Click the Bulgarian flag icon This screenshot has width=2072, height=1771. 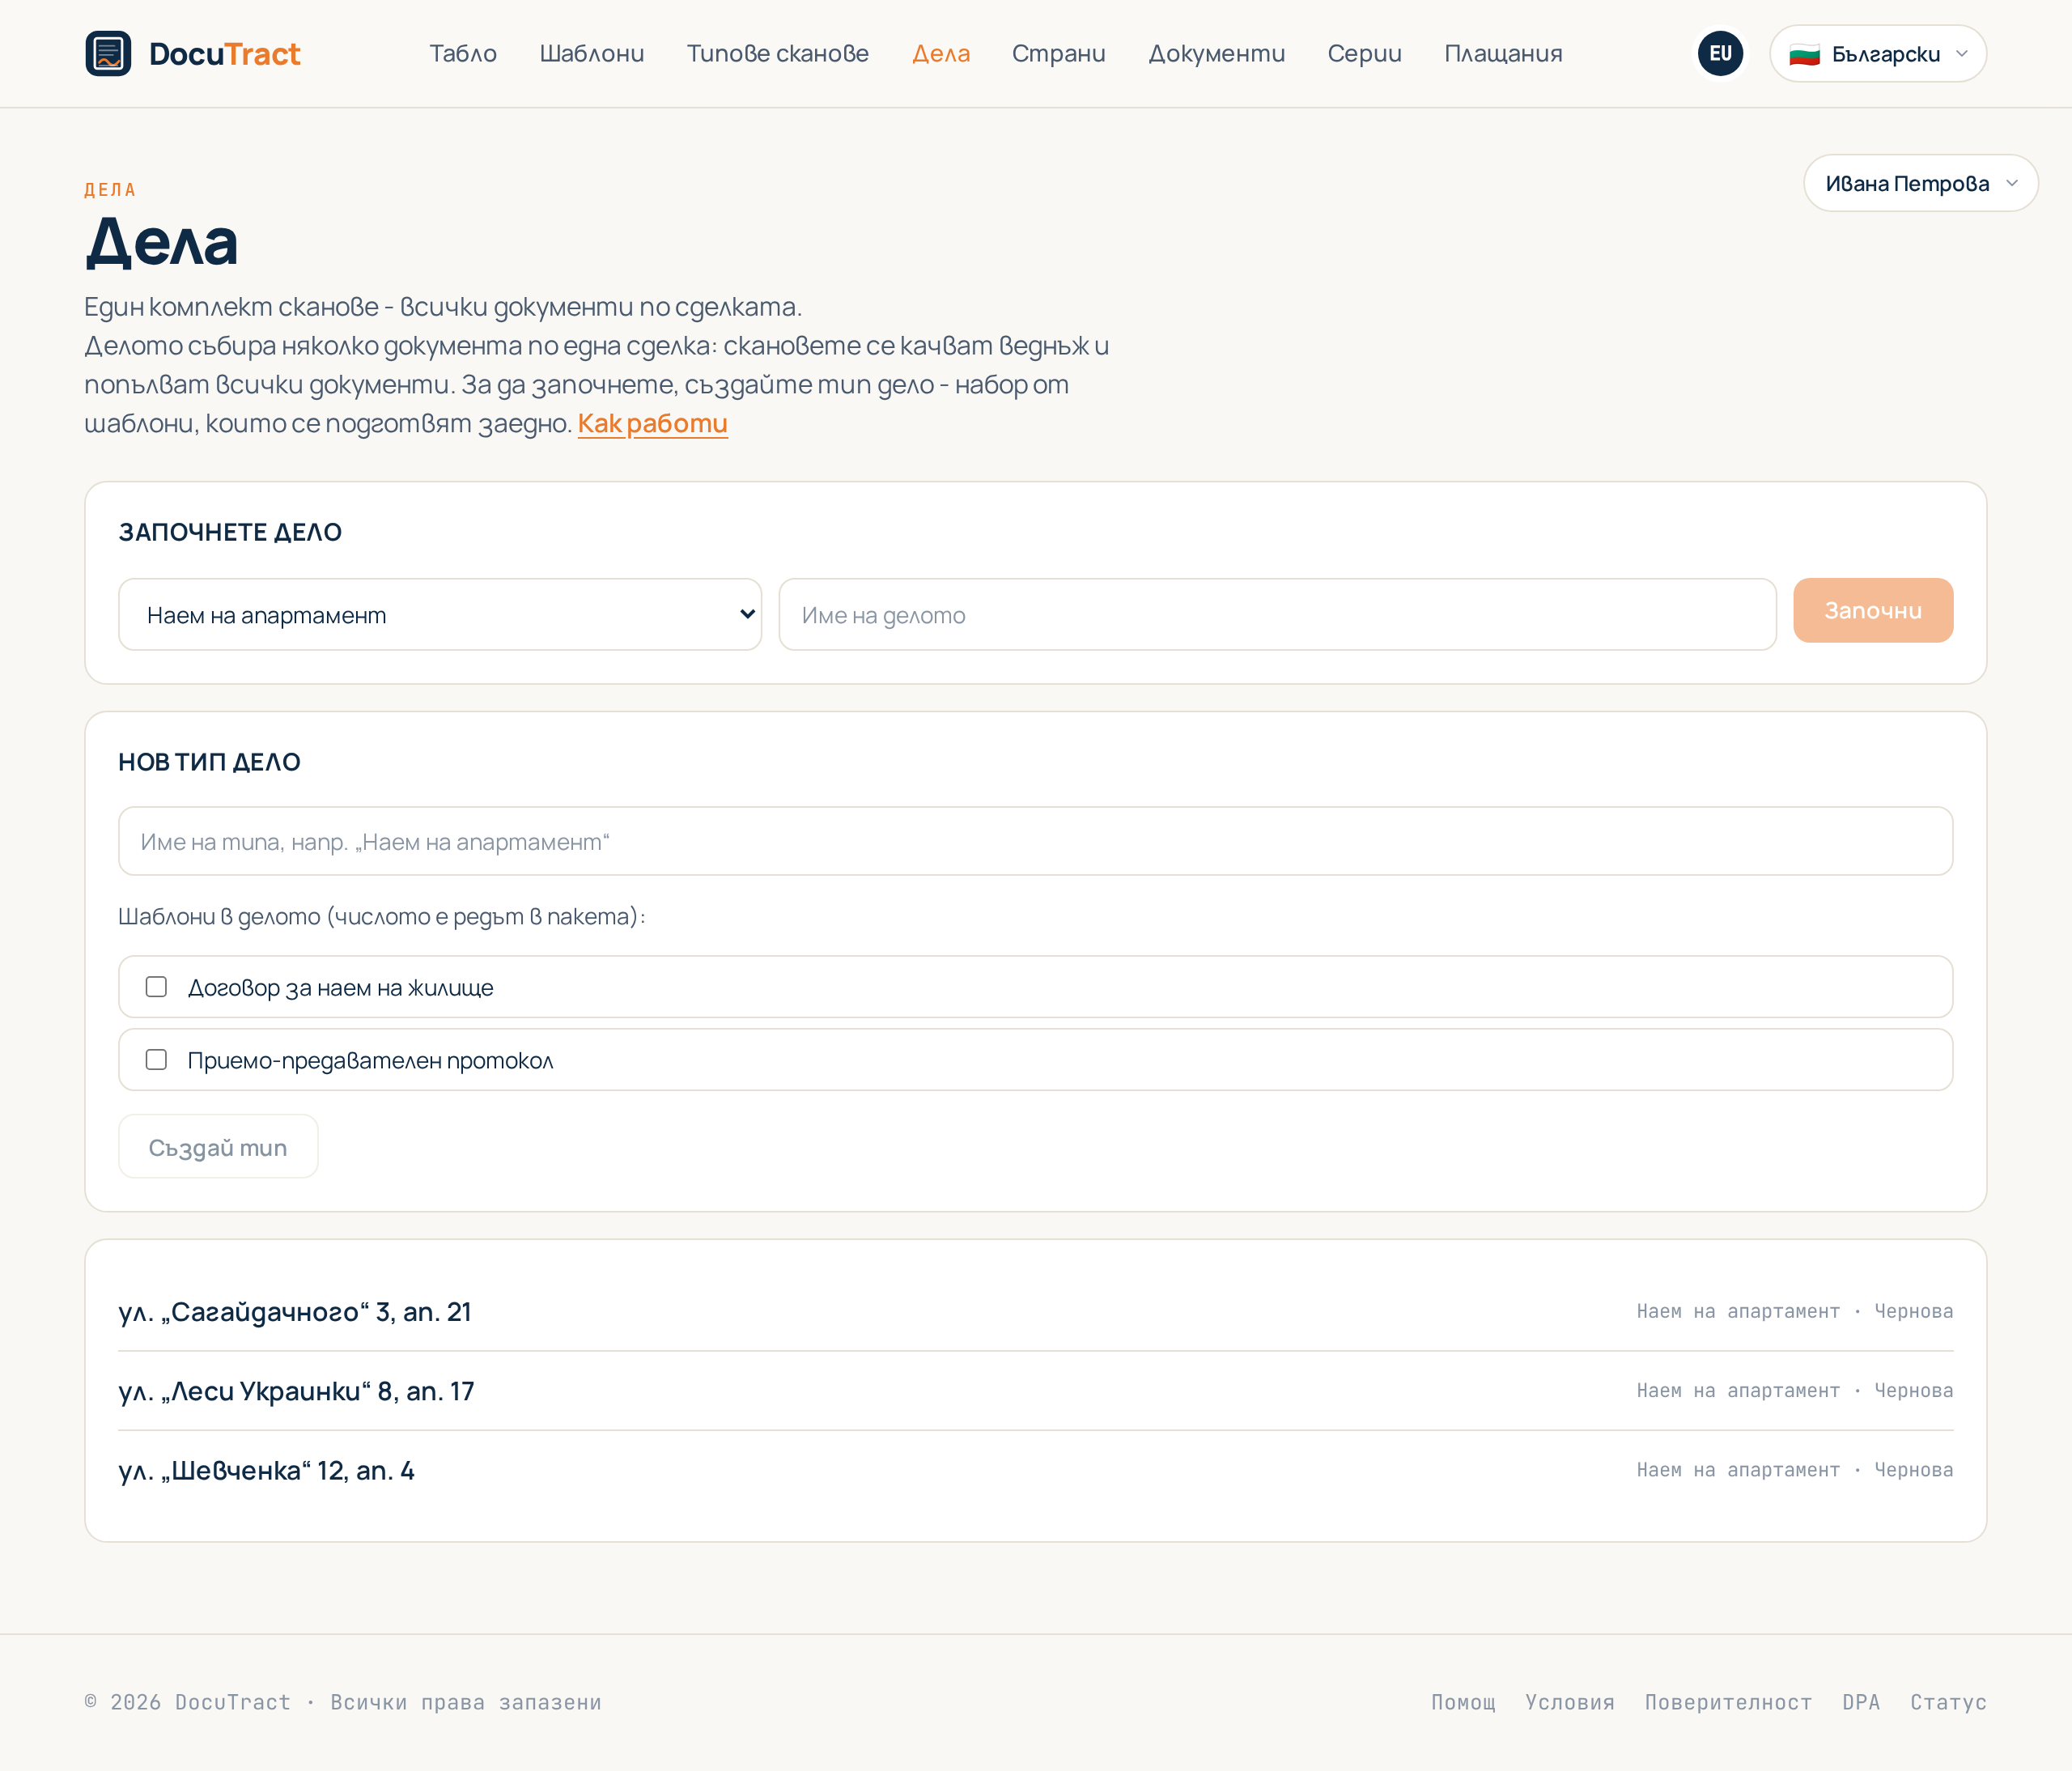(1804, 54)
